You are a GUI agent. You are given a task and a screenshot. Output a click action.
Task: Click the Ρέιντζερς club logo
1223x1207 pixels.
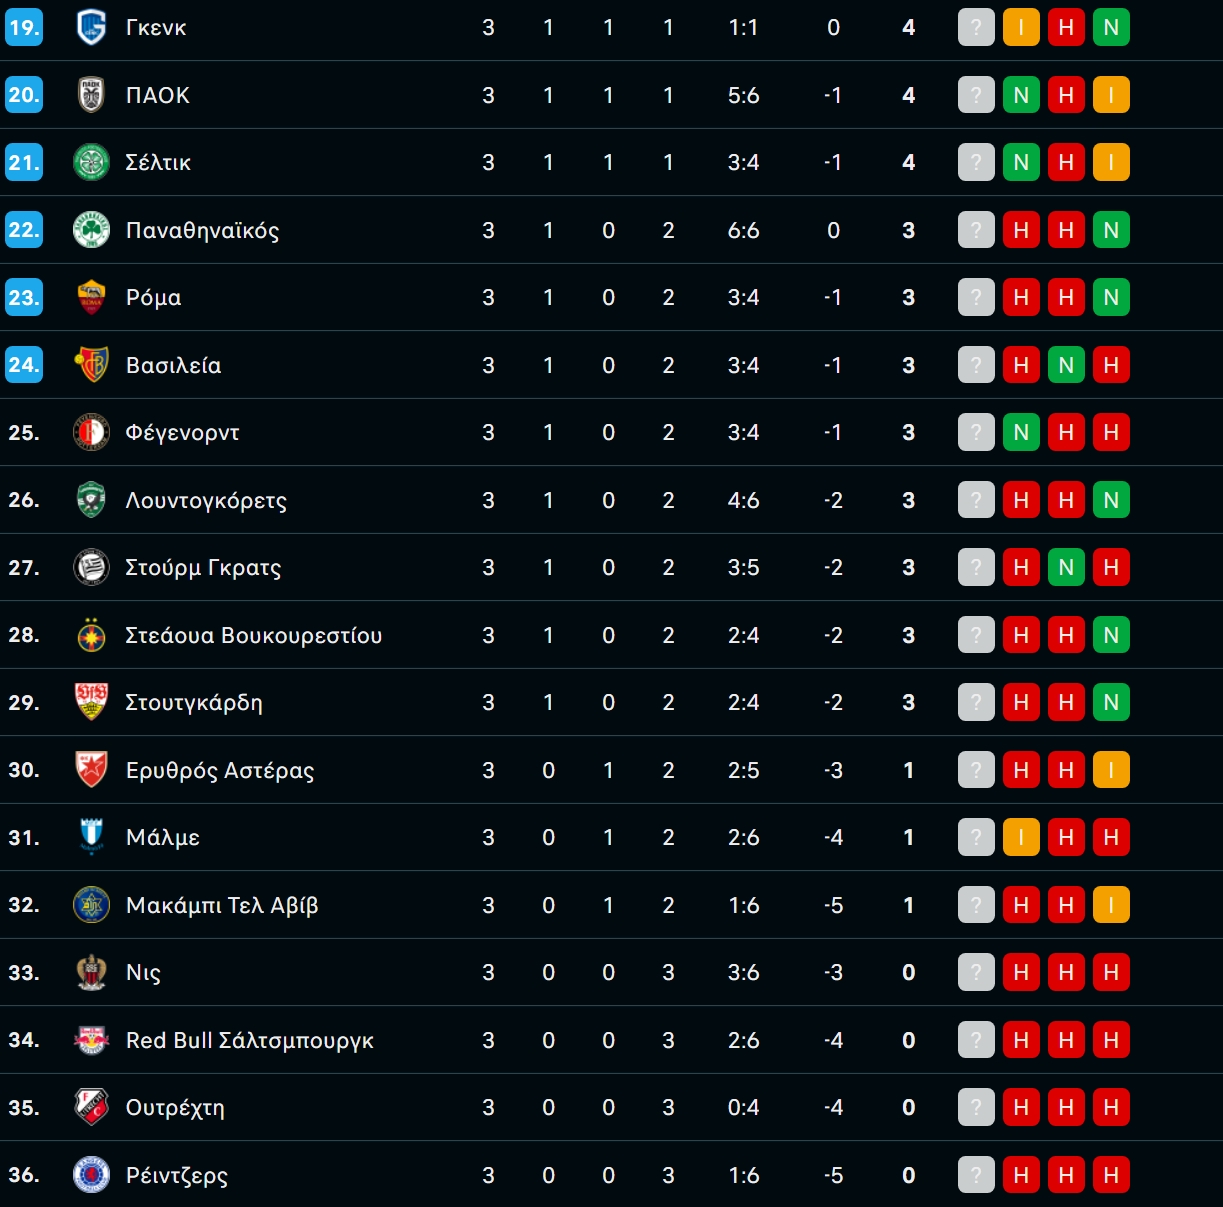pos(91,1175)
